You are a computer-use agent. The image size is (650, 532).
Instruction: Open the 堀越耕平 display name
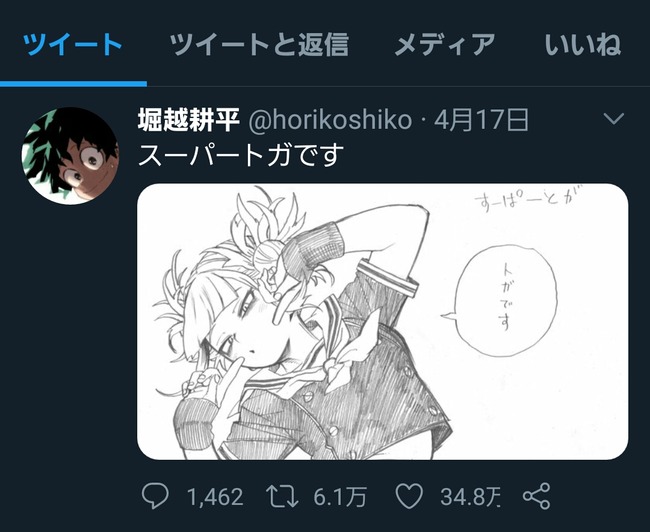coord(189,119)
